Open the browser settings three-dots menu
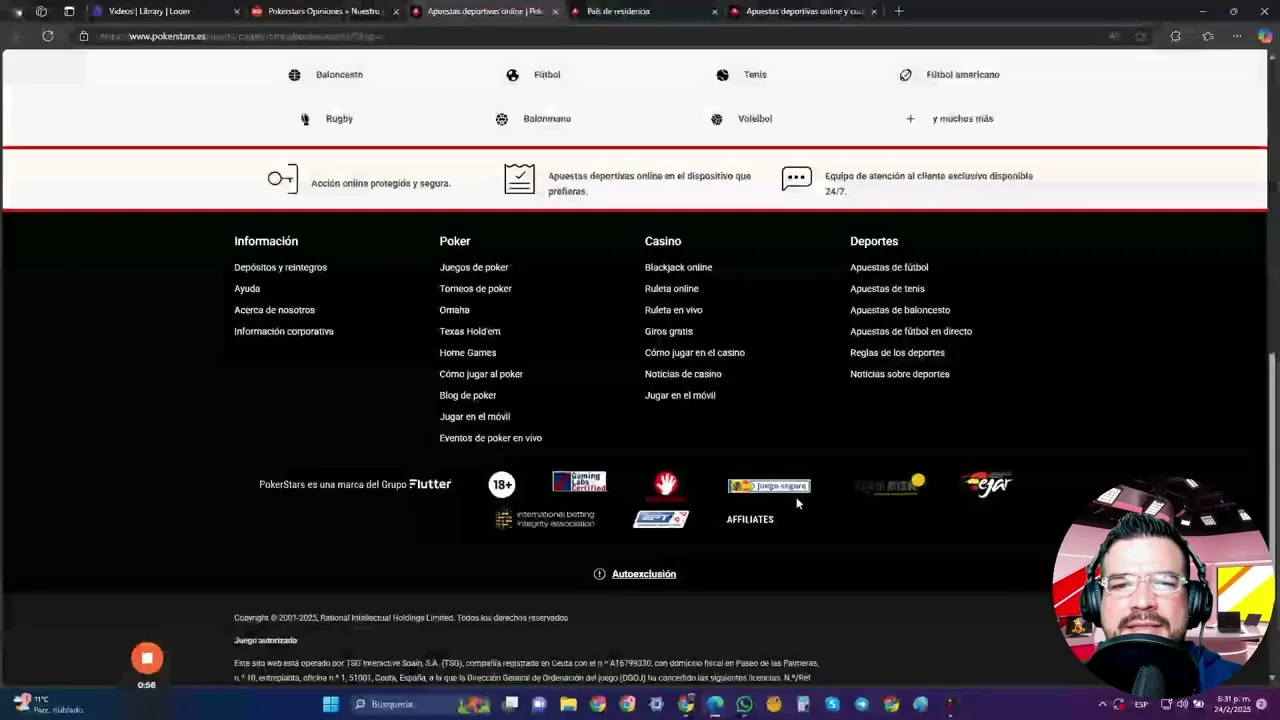 pyautogui.click(x=1237, y=36)
